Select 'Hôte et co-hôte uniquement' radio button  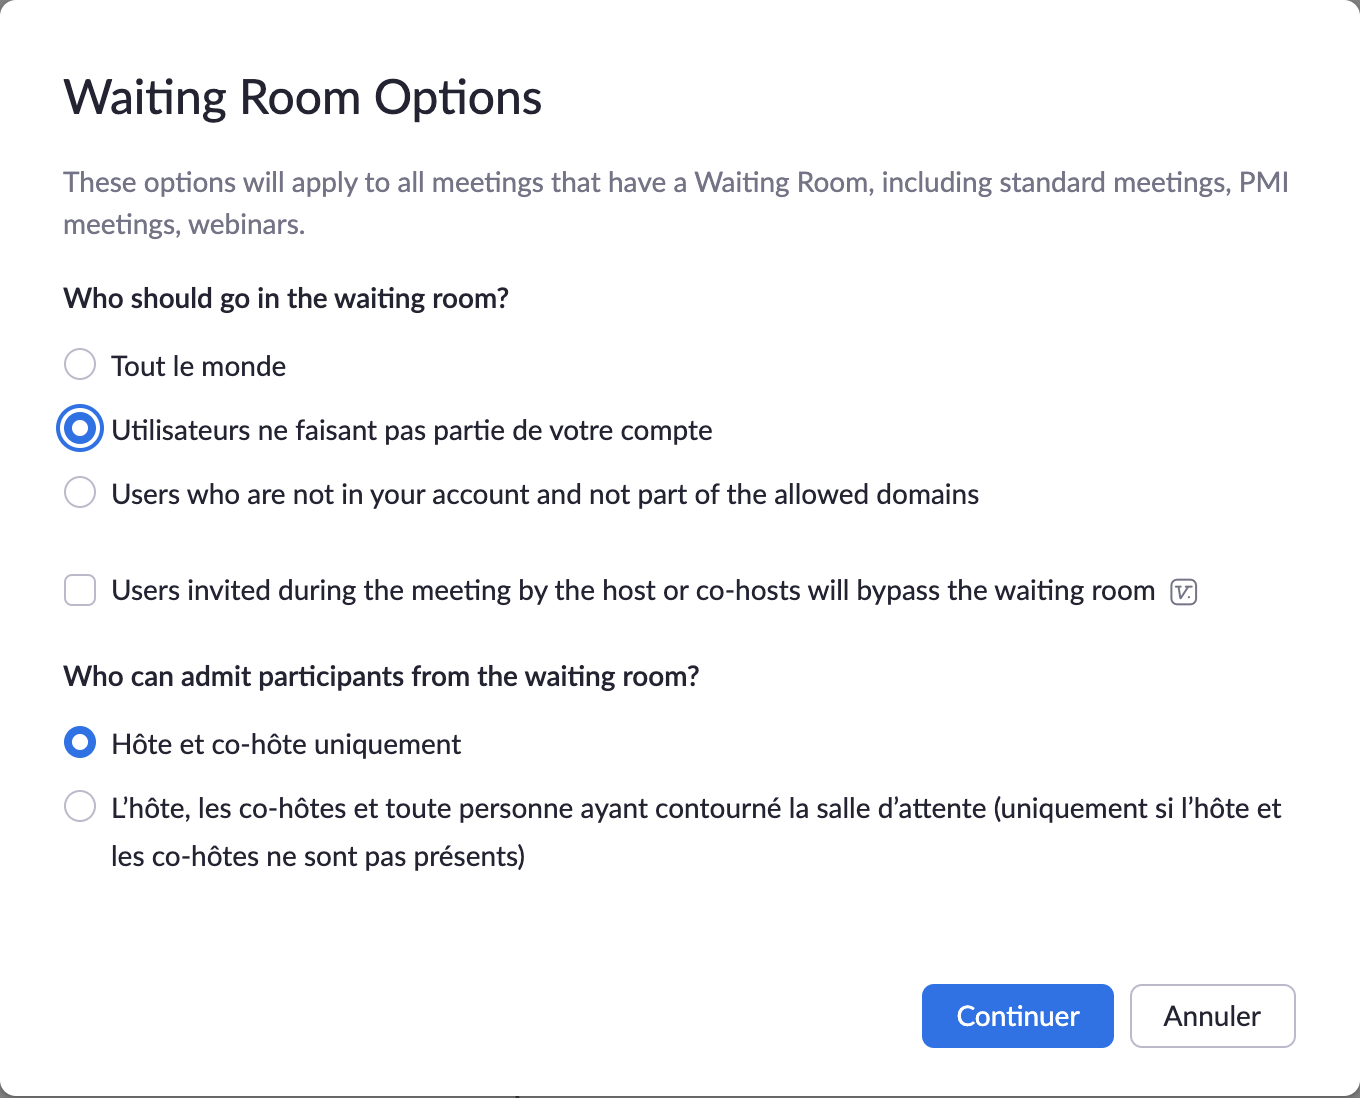tap(80, 743)
